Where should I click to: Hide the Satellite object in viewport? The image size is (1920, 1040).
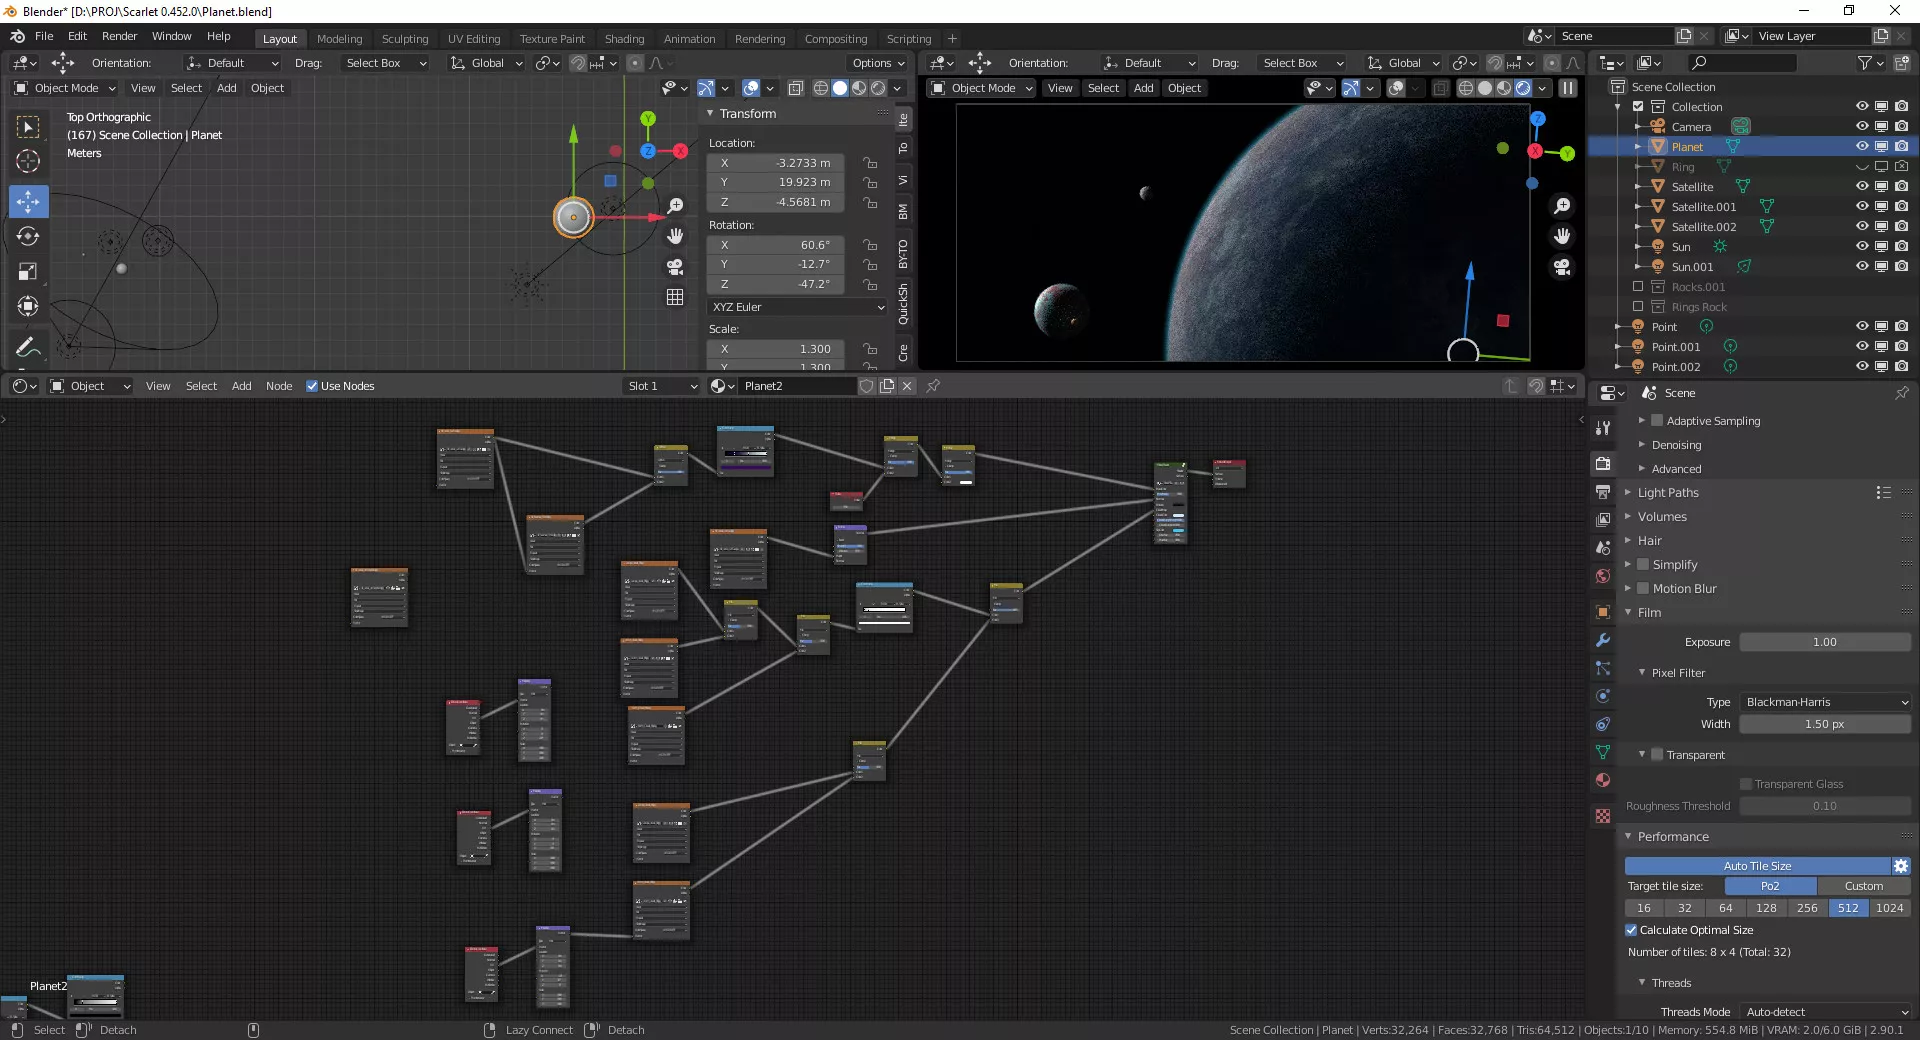(x=1861, y=187)
